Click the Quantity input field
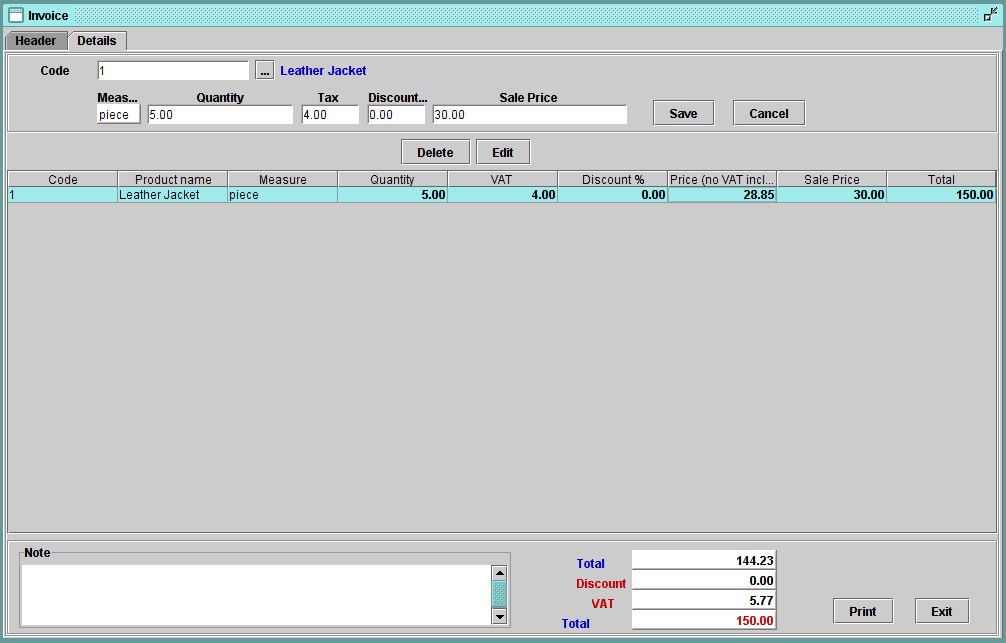1006x643 pixels. 220,114
